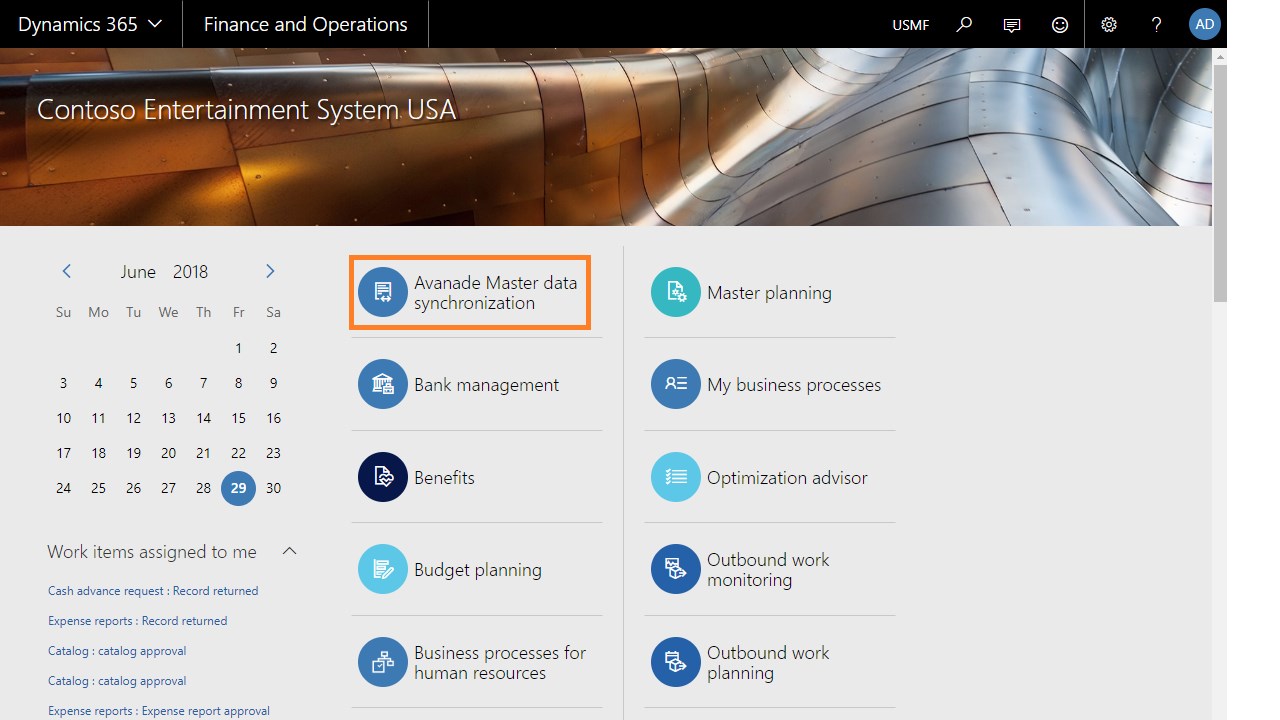Viewport: 1280px width, 720px height.
Task: Select June 1 in the calendar
Action: pyautogui.click(x=238, y=348)
